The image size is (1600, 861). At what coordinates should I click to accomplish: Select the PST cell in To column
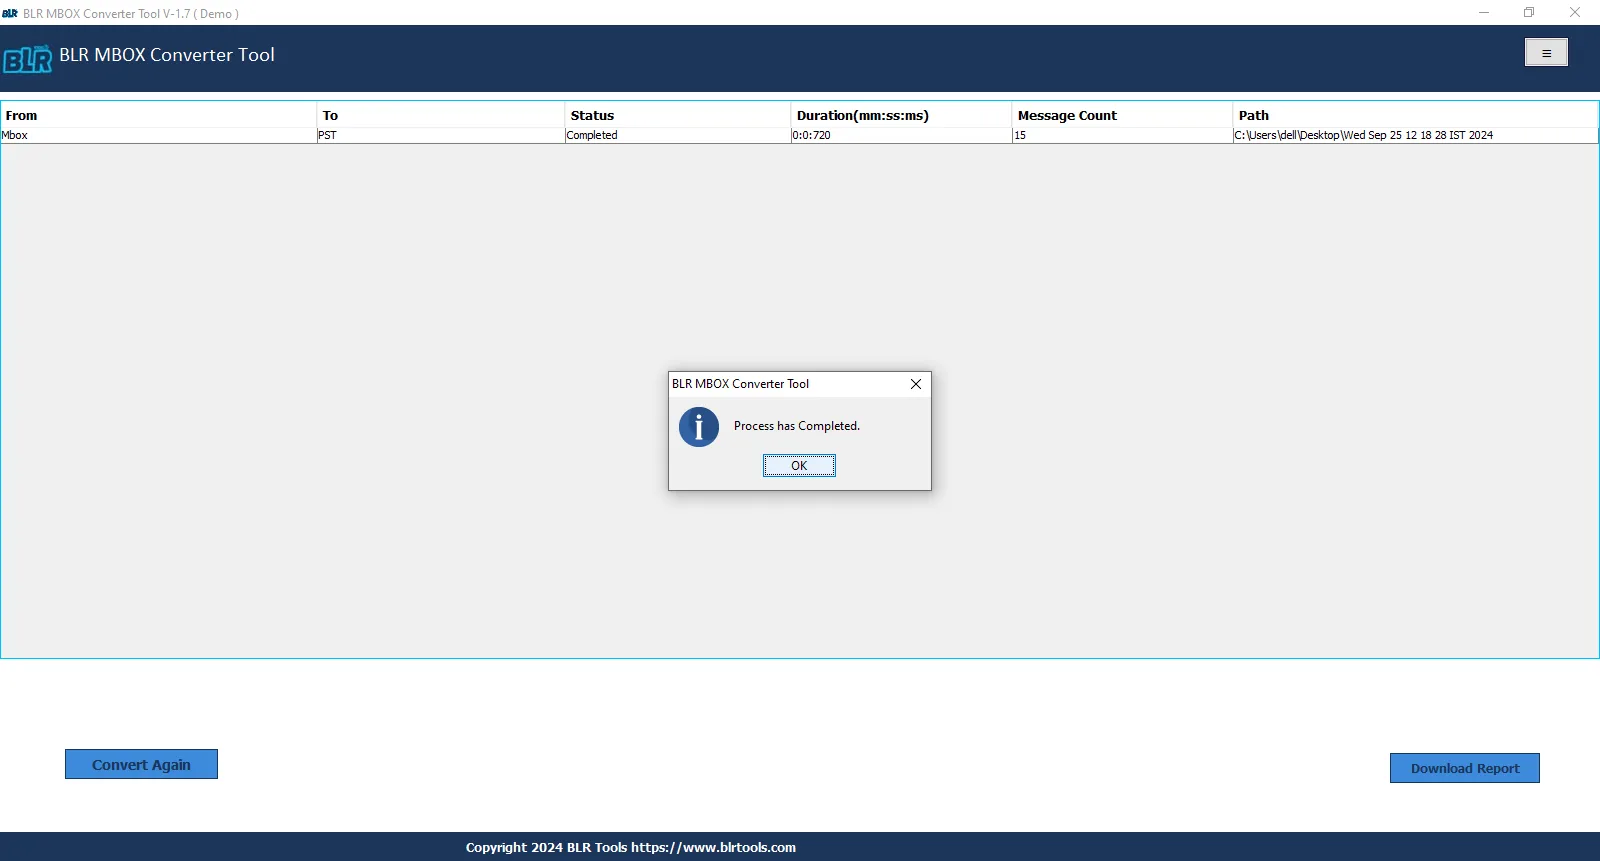pyautogui.click(x=441, y=135)
